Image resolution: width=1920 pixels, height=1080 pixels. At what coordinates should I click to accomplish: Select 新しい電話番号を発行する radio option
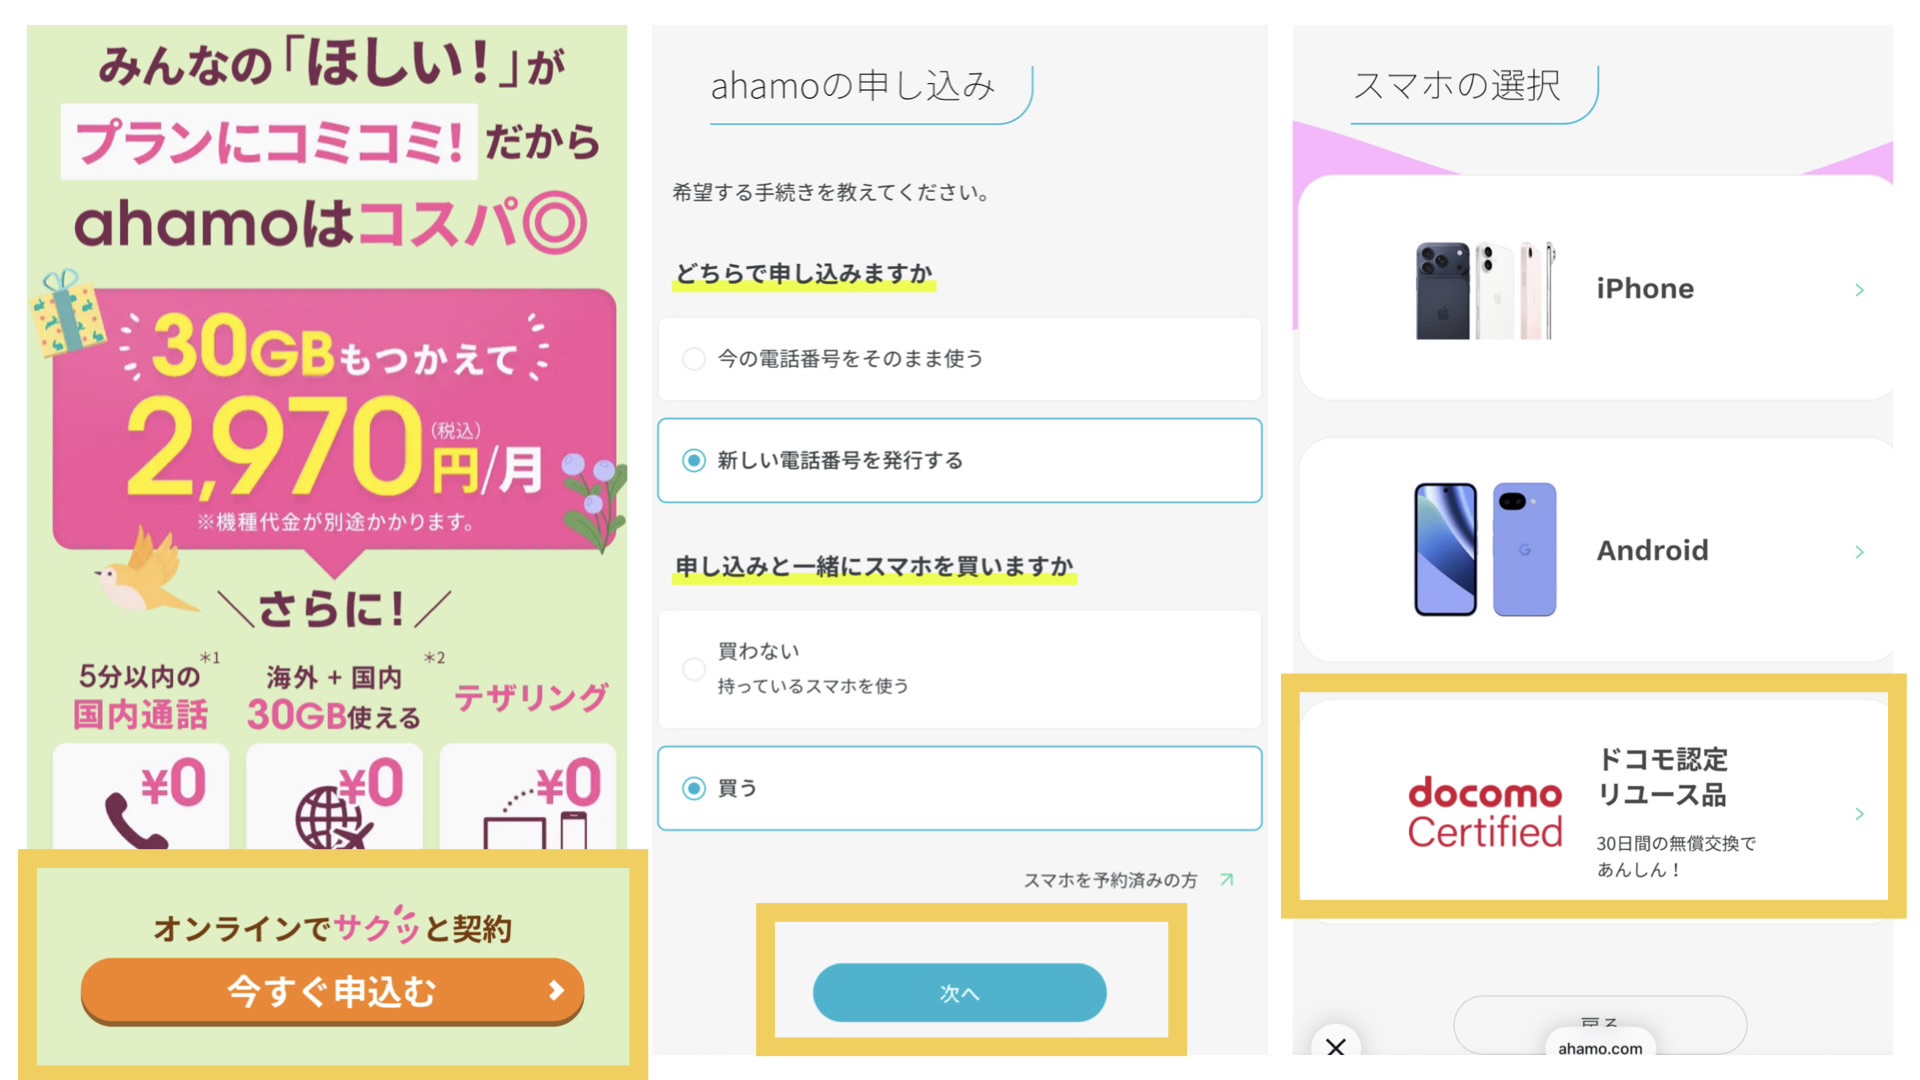[959, 460]
